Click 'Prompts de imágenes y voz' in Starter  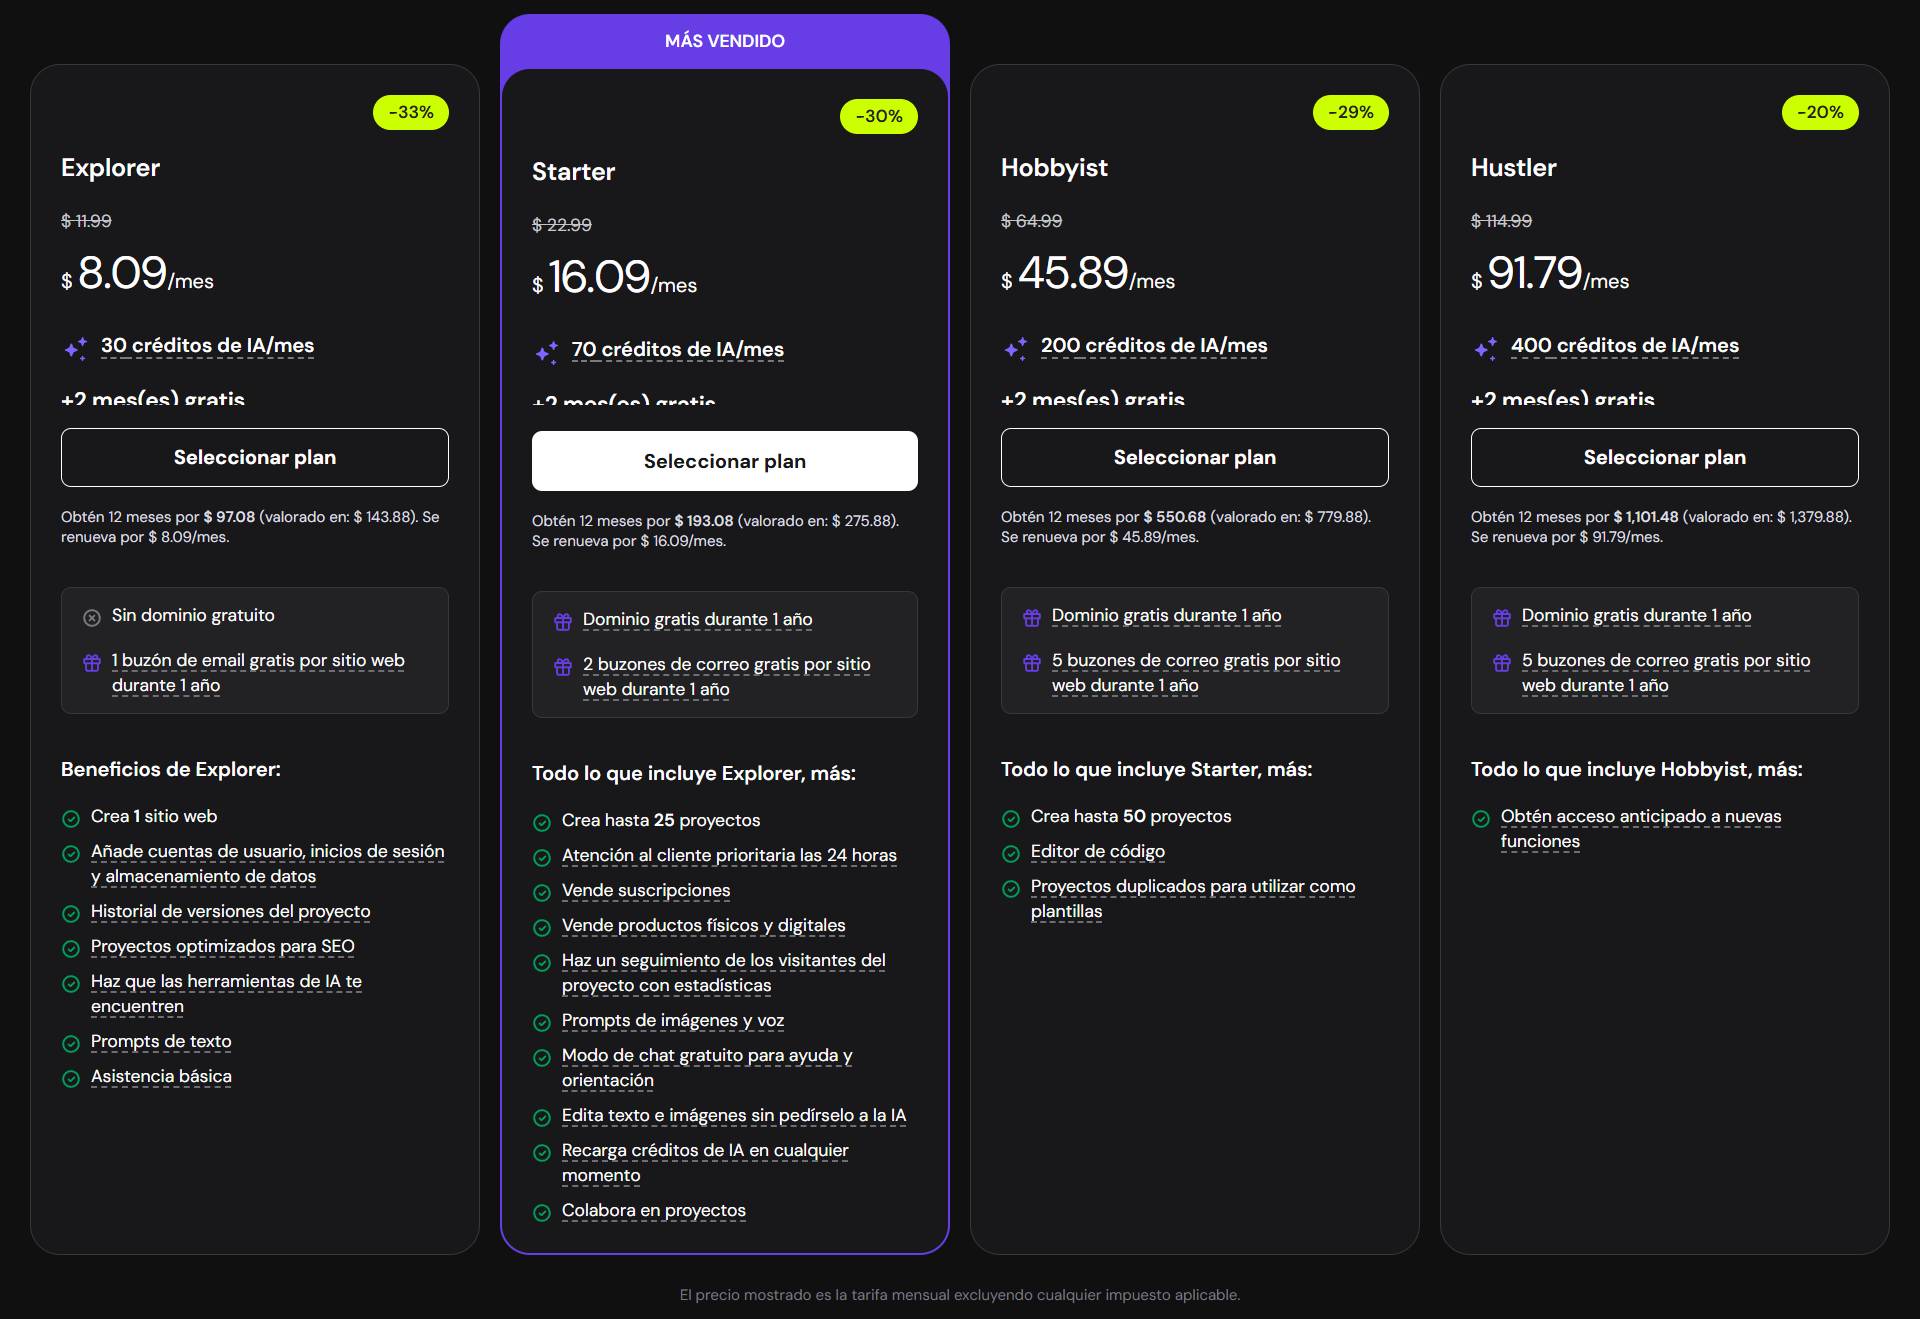pyautogui.click(x=672, y=1020)
